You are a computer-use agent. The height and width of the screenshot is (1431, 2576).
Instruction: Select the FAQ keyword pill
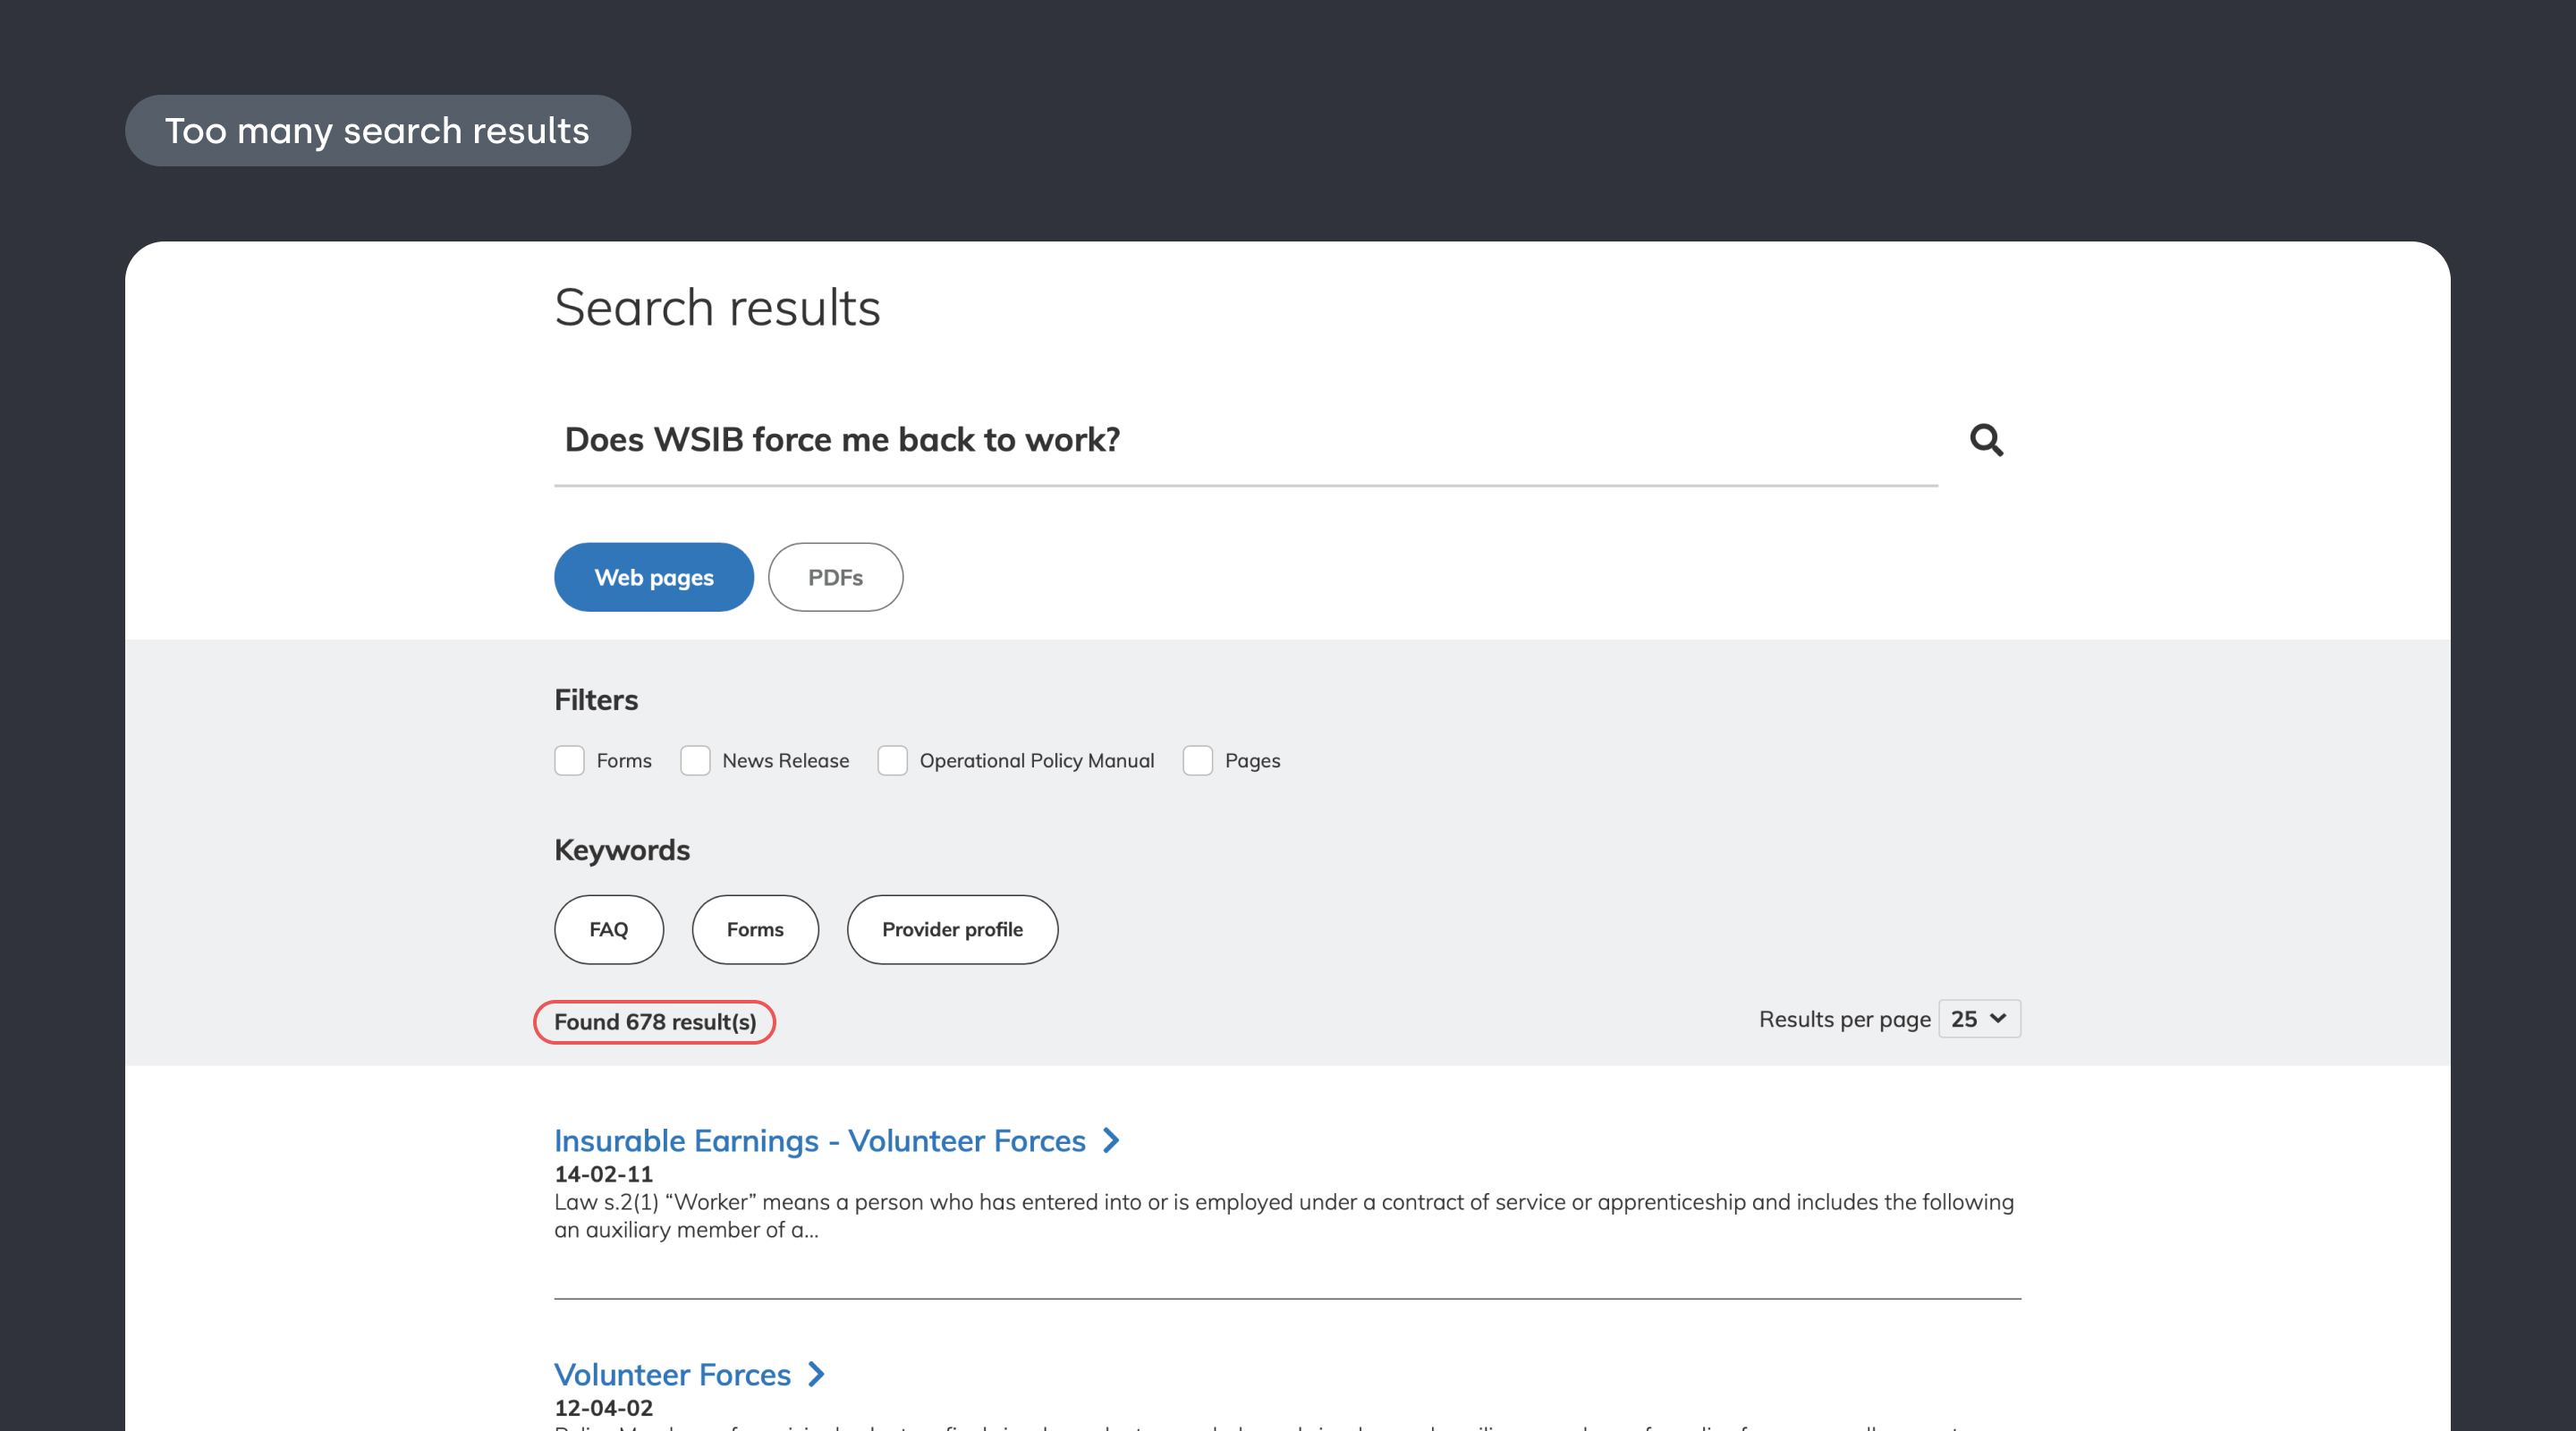(x=608, y=929)
